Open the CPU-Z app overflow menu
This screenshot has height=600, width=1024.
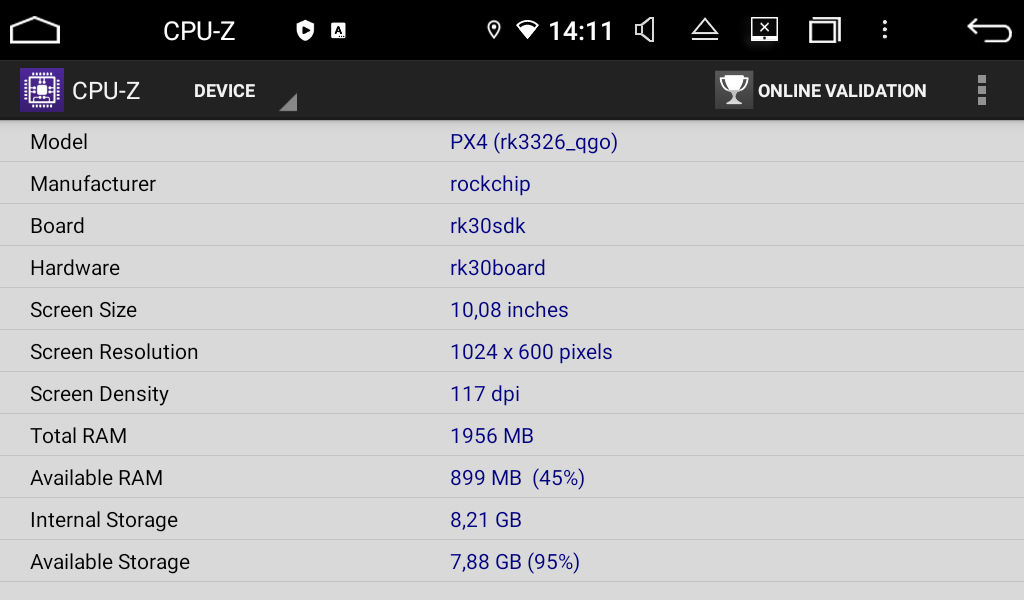(x=982, y=90)
